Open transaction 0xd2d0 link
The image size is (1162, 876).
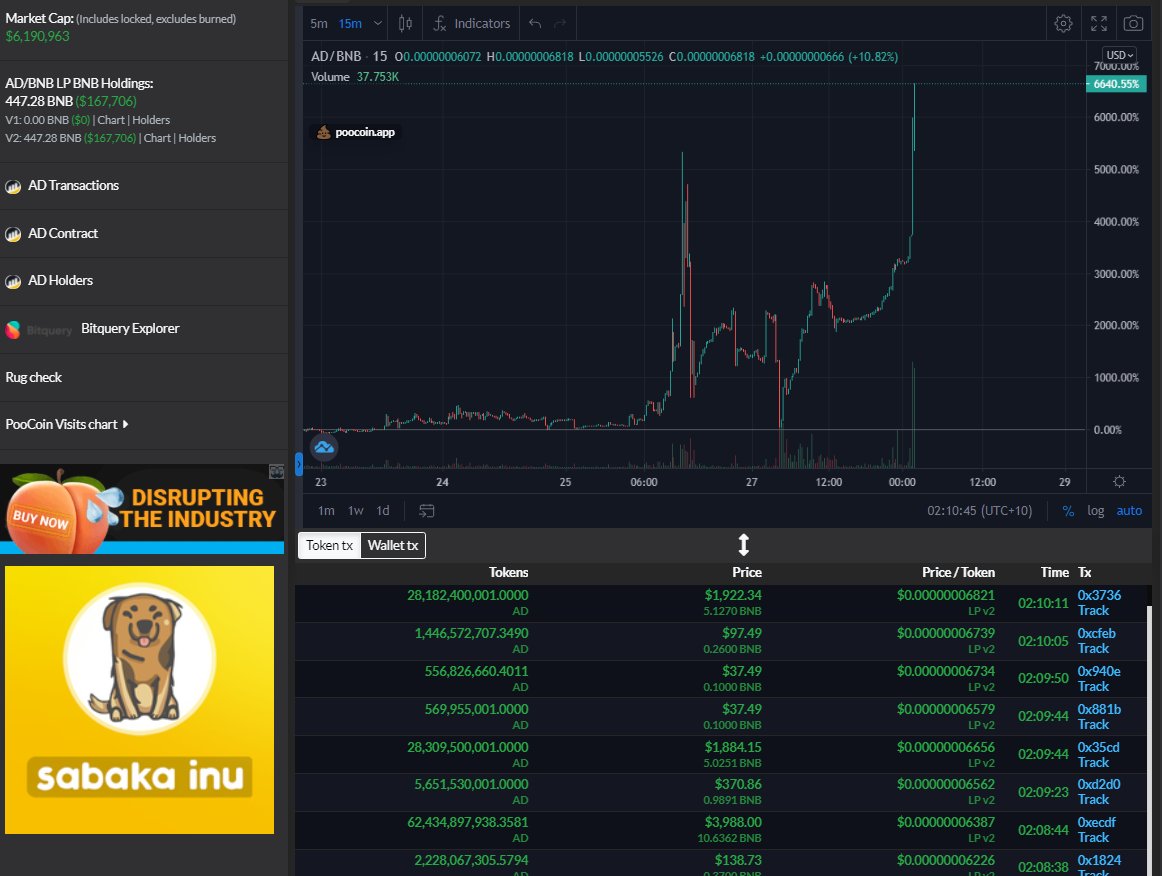coord(1099,784)
